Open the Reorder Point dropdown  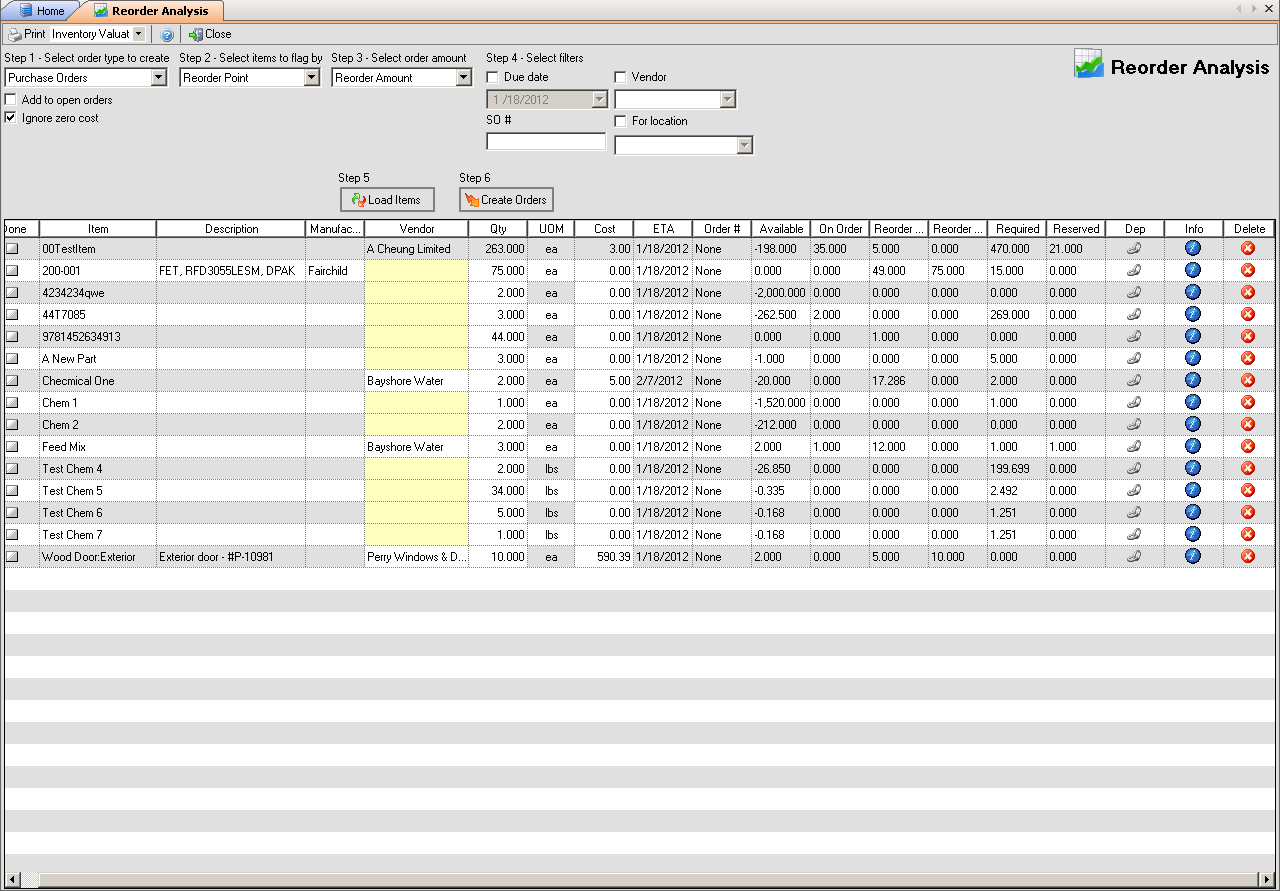coord(311,78)
